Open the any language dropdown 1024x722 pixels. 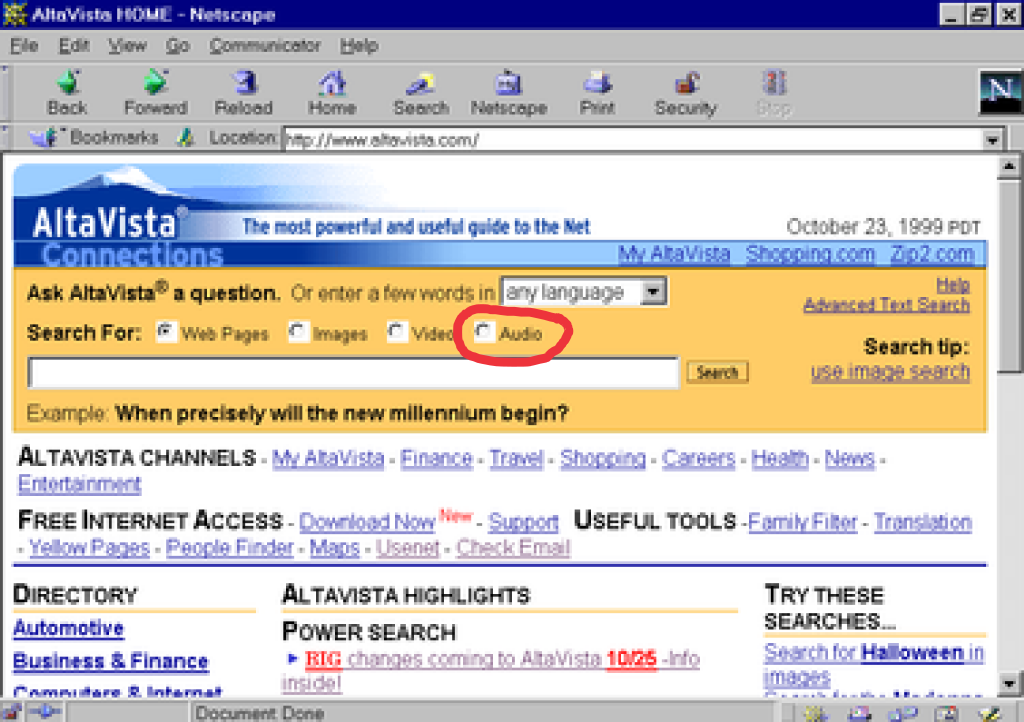click(x=584, y=292)
